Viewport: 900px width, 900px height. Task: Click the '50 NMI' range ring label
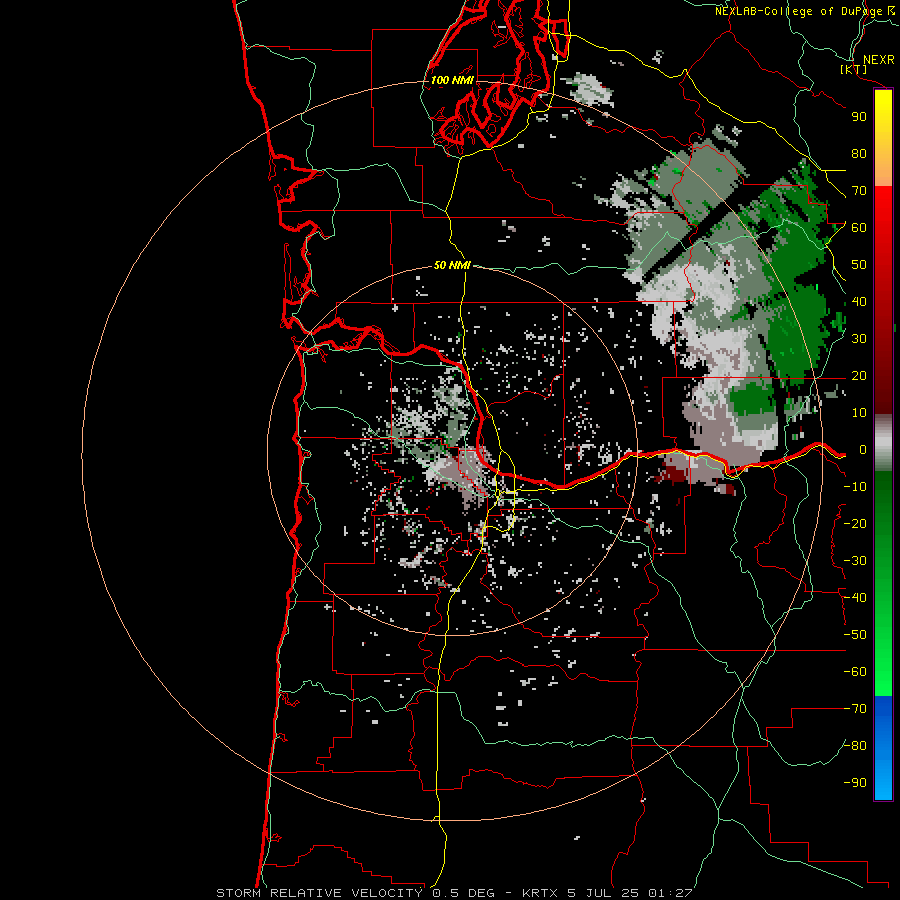tap(452, 265)
